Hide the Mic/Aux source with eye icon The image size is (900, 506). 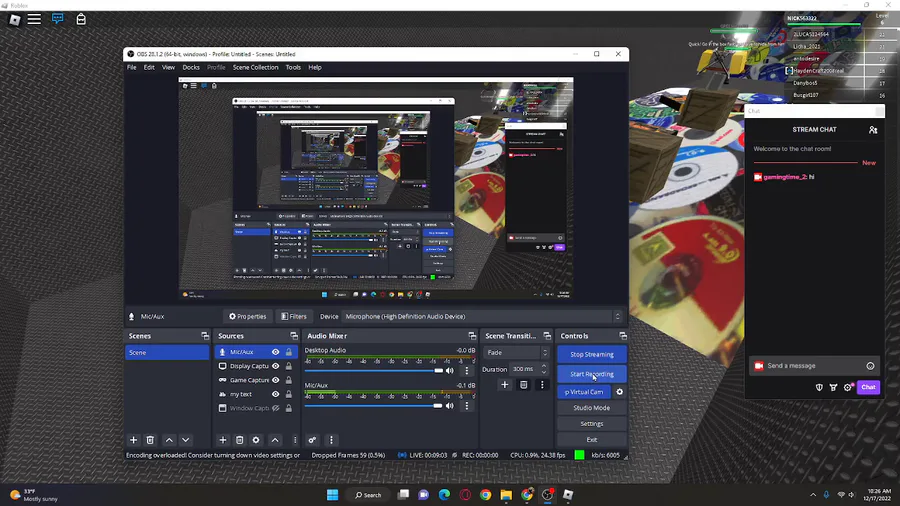click(276, 352)
